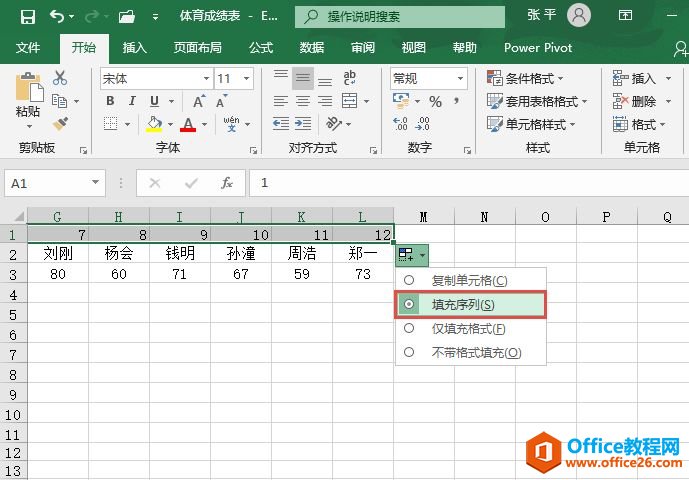
Task: Apply middle vertical alignment
Action: [303, 78]
